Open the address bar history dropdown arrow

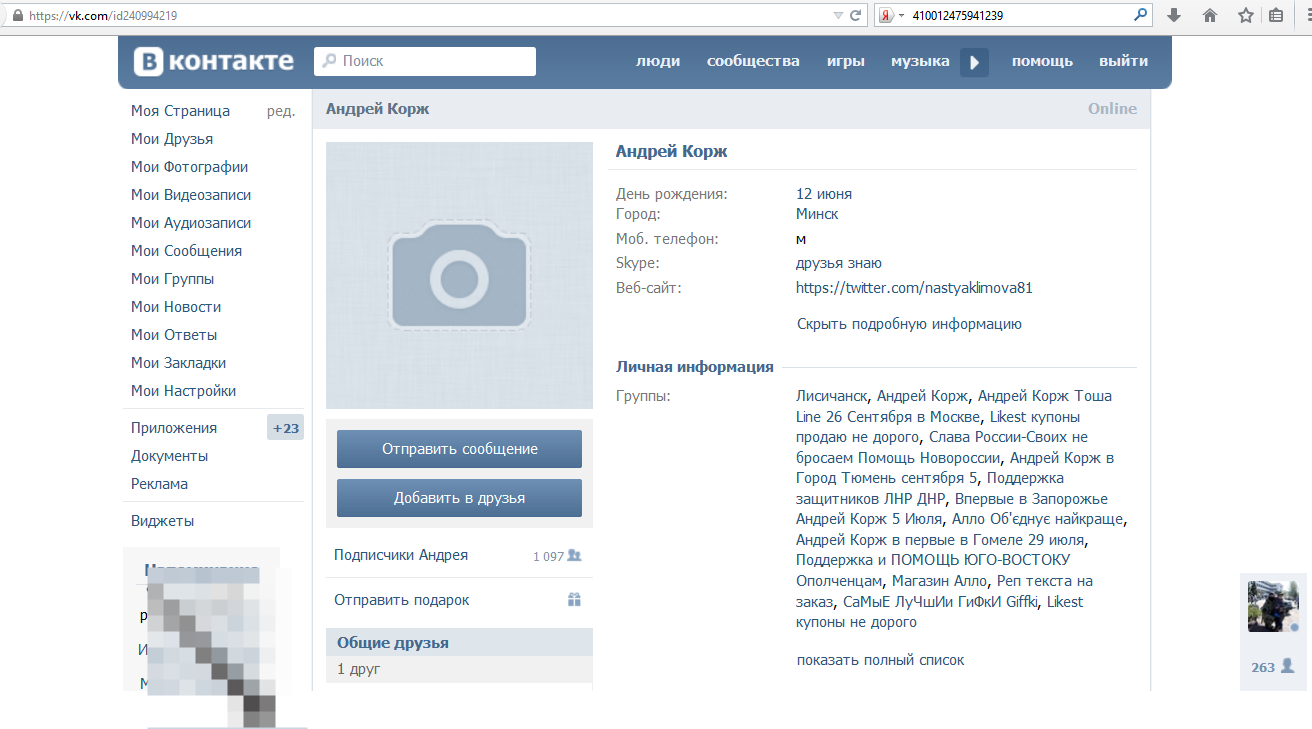point(838,16)
